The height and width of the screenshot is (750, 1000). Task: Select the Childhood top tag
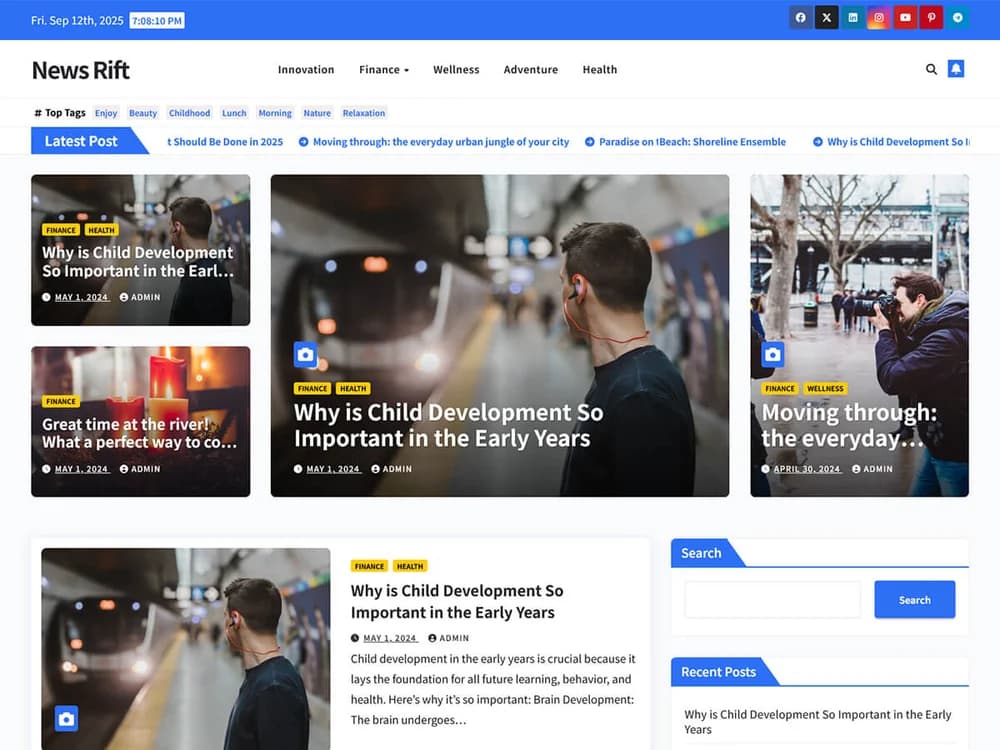click(x=189, y=113)
